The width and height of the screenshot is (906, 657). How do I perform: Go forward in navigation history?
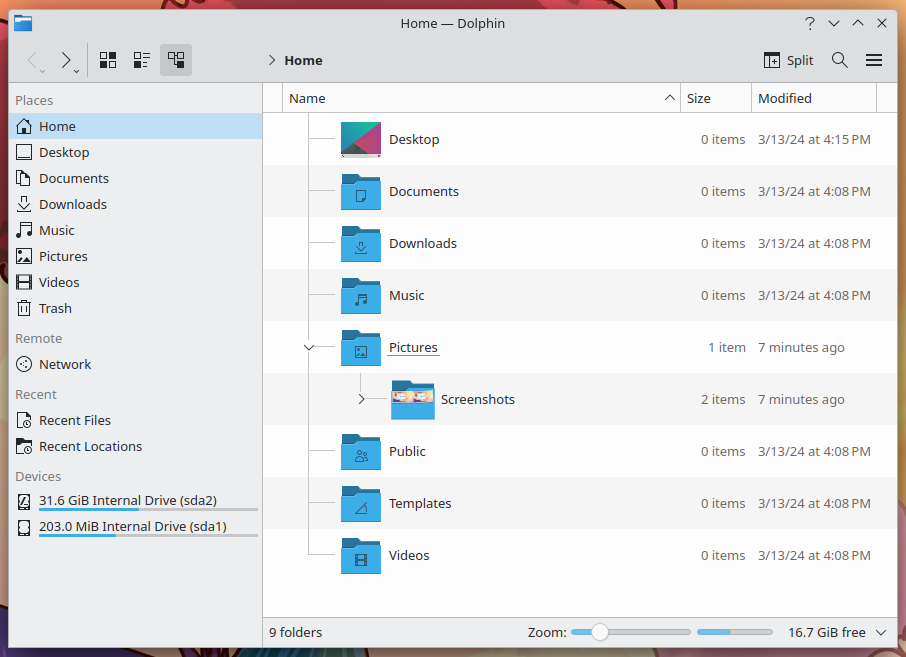tap(66, 60)
